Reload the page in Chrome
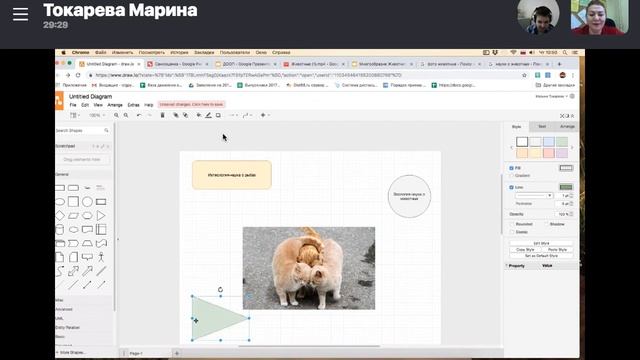The image size is (640, 360). coord(78,76)
